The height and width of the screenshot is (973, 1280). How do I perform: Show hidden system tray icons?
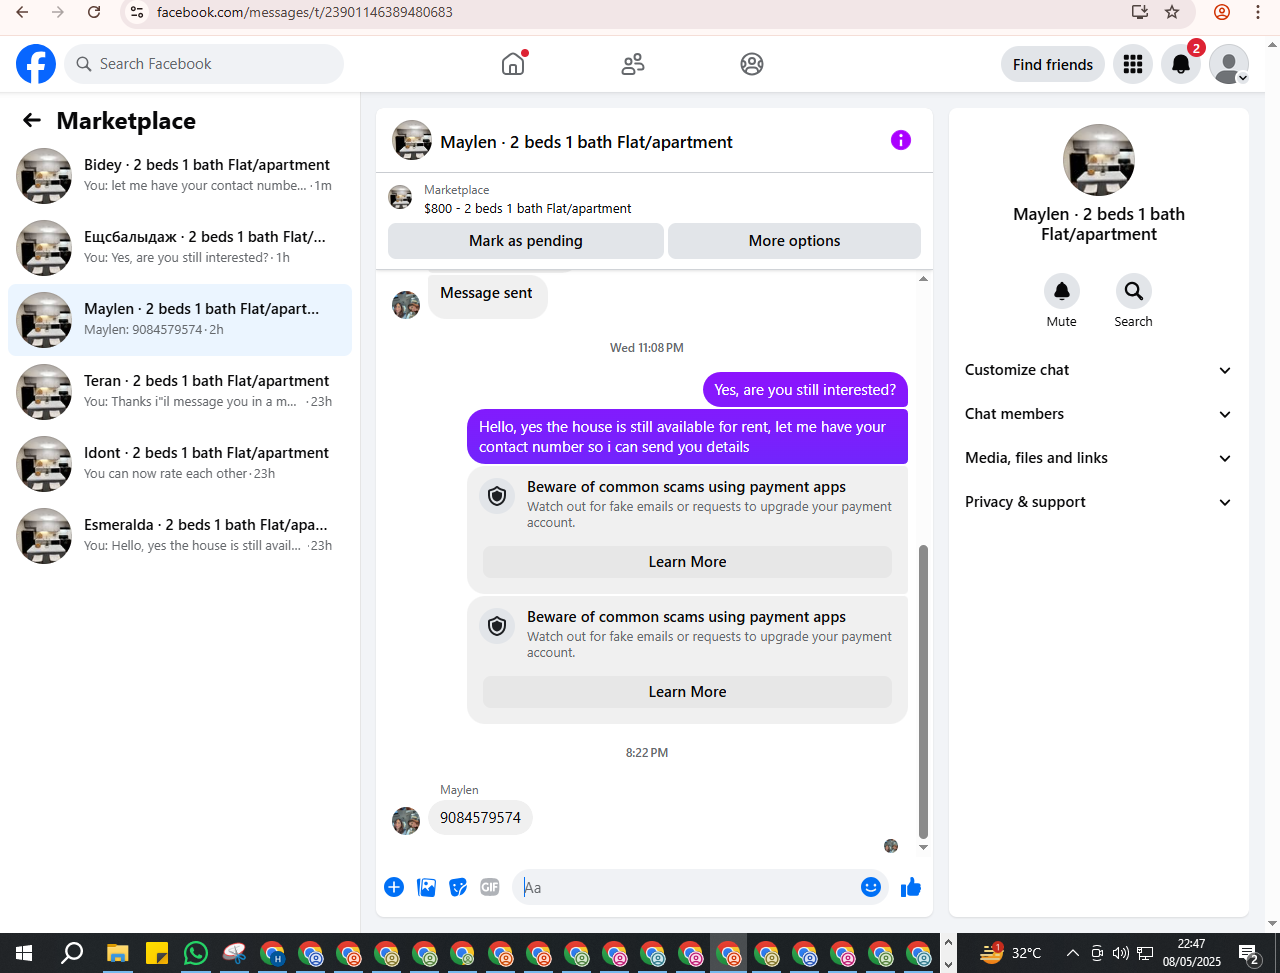click(x=1073, y=953)
